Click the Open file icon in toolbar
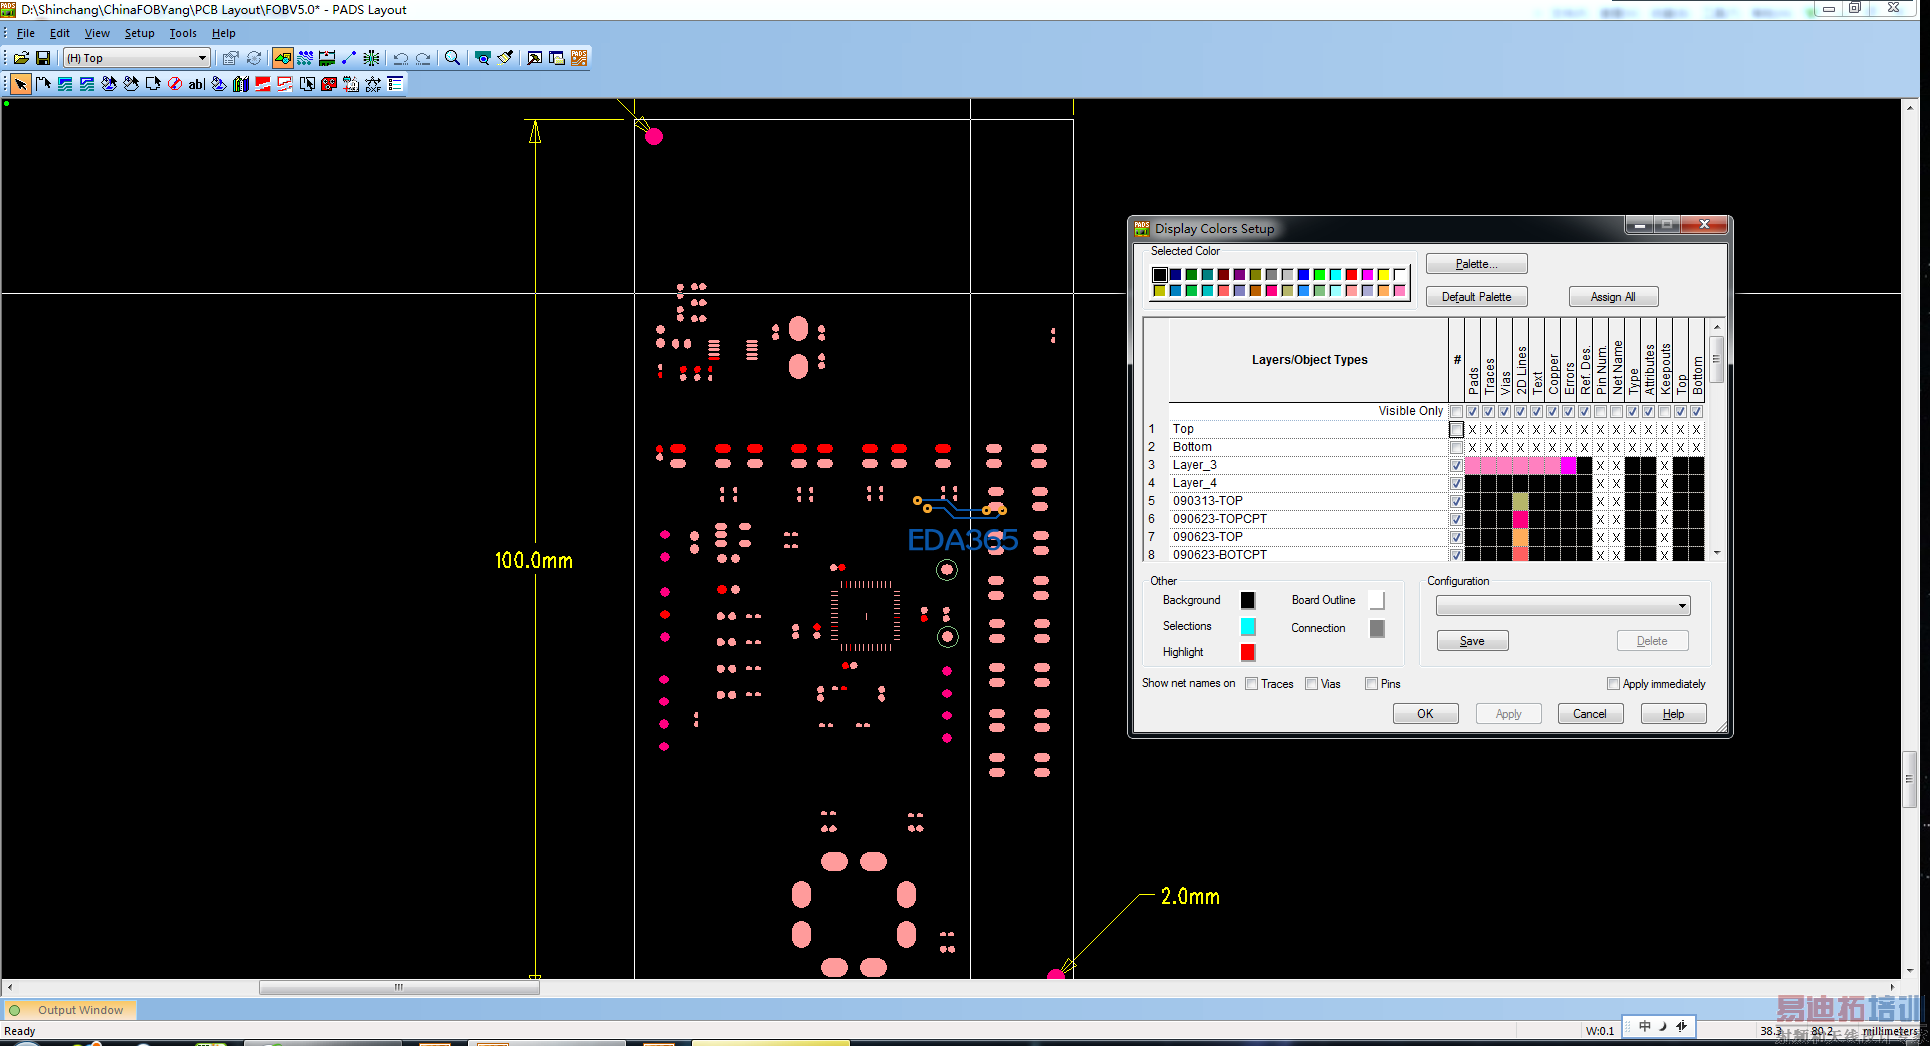This screenshot has height=1046, width=1930. pos(21,58)
